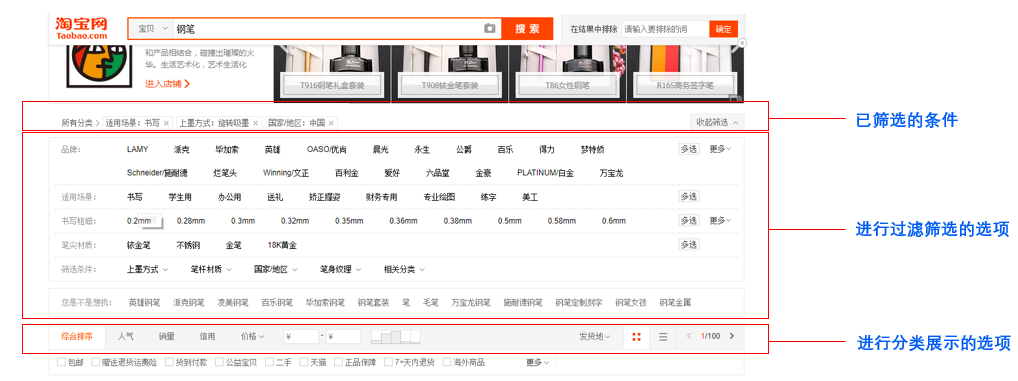This screenshot has width=1018, height=381.
Task: Switch to list view icon
Action: [663, 336]
